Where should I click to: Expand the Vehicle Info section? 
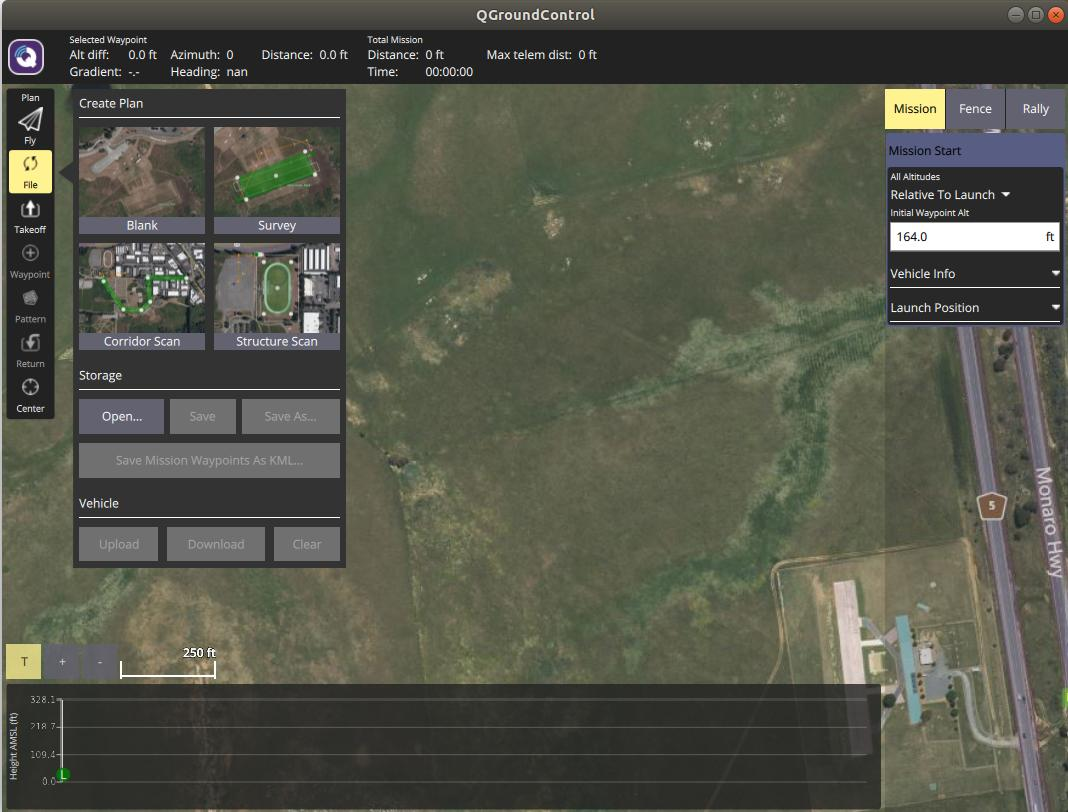tap(973, 273)
